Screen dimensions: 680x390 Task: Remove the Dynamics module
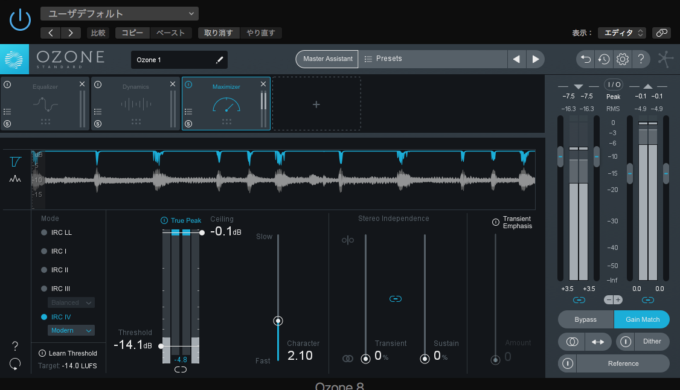pos(173,84)
